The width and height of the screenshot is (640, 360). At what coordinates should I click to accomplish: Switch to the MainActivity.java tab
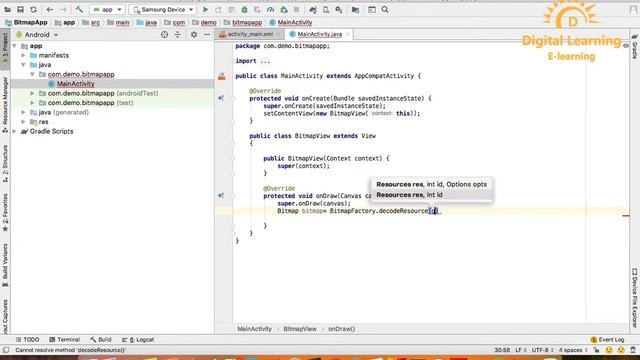click(x=319, y=34)
